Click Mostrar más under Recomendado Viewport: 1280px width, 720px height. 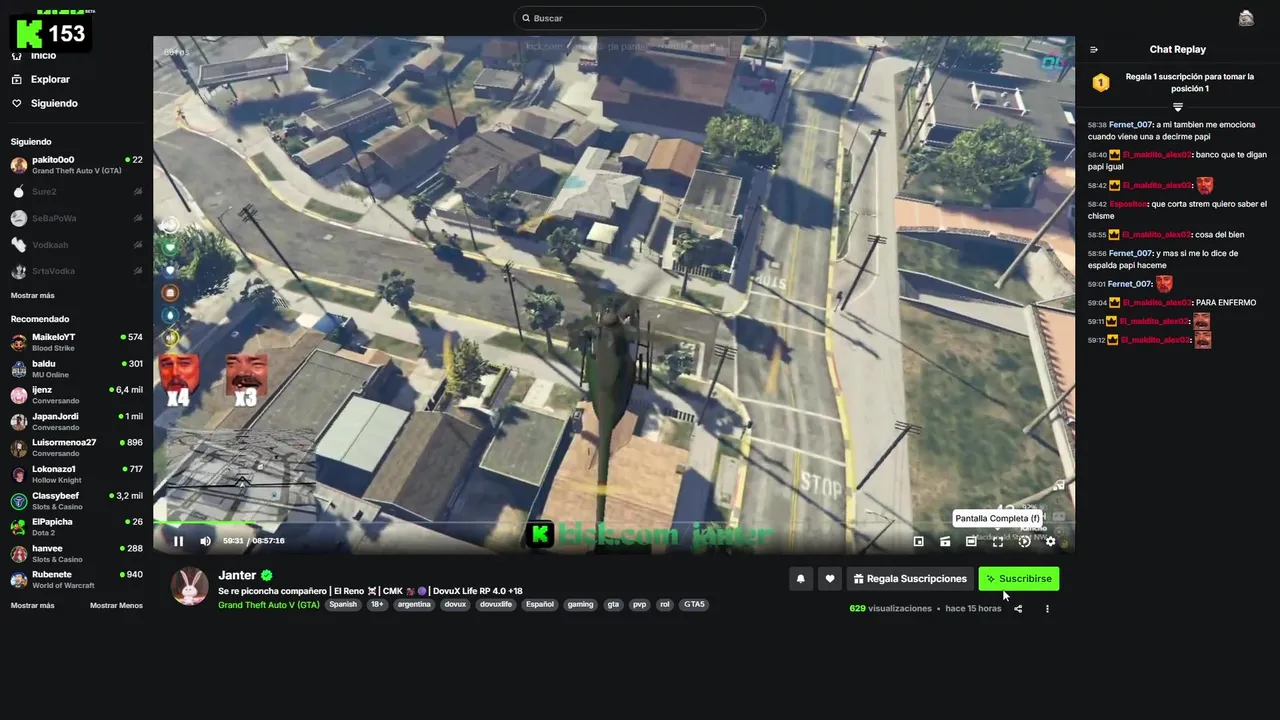(x=33, y=606)
